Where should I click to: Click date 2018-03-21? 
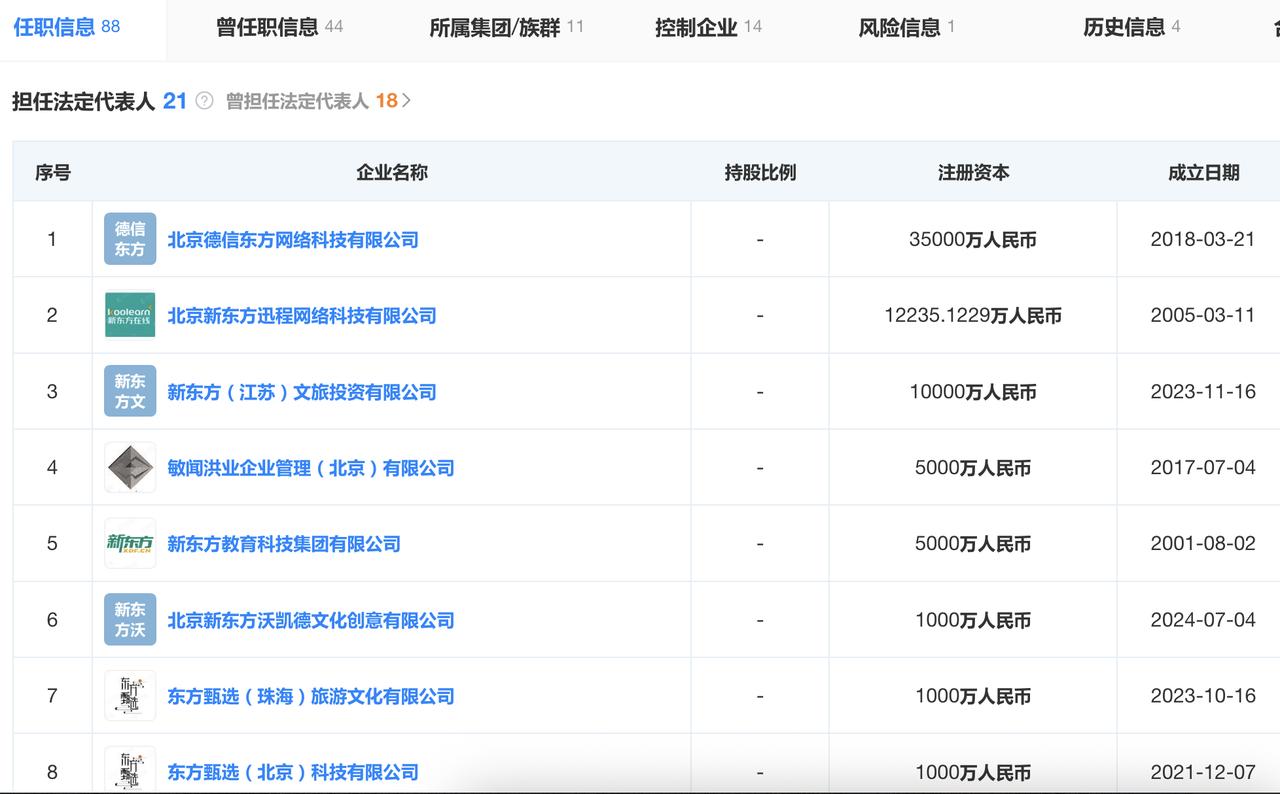click(x=1203, y=239)
